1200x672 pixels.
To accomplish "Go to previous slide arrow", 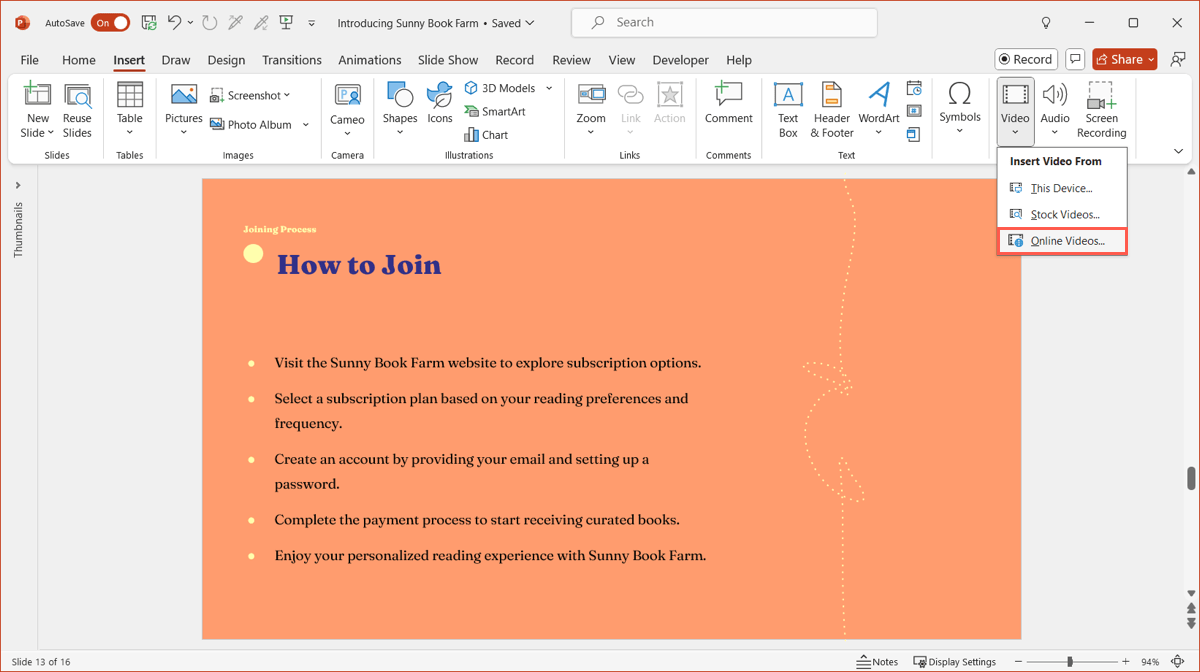I will click(1191, 608).
